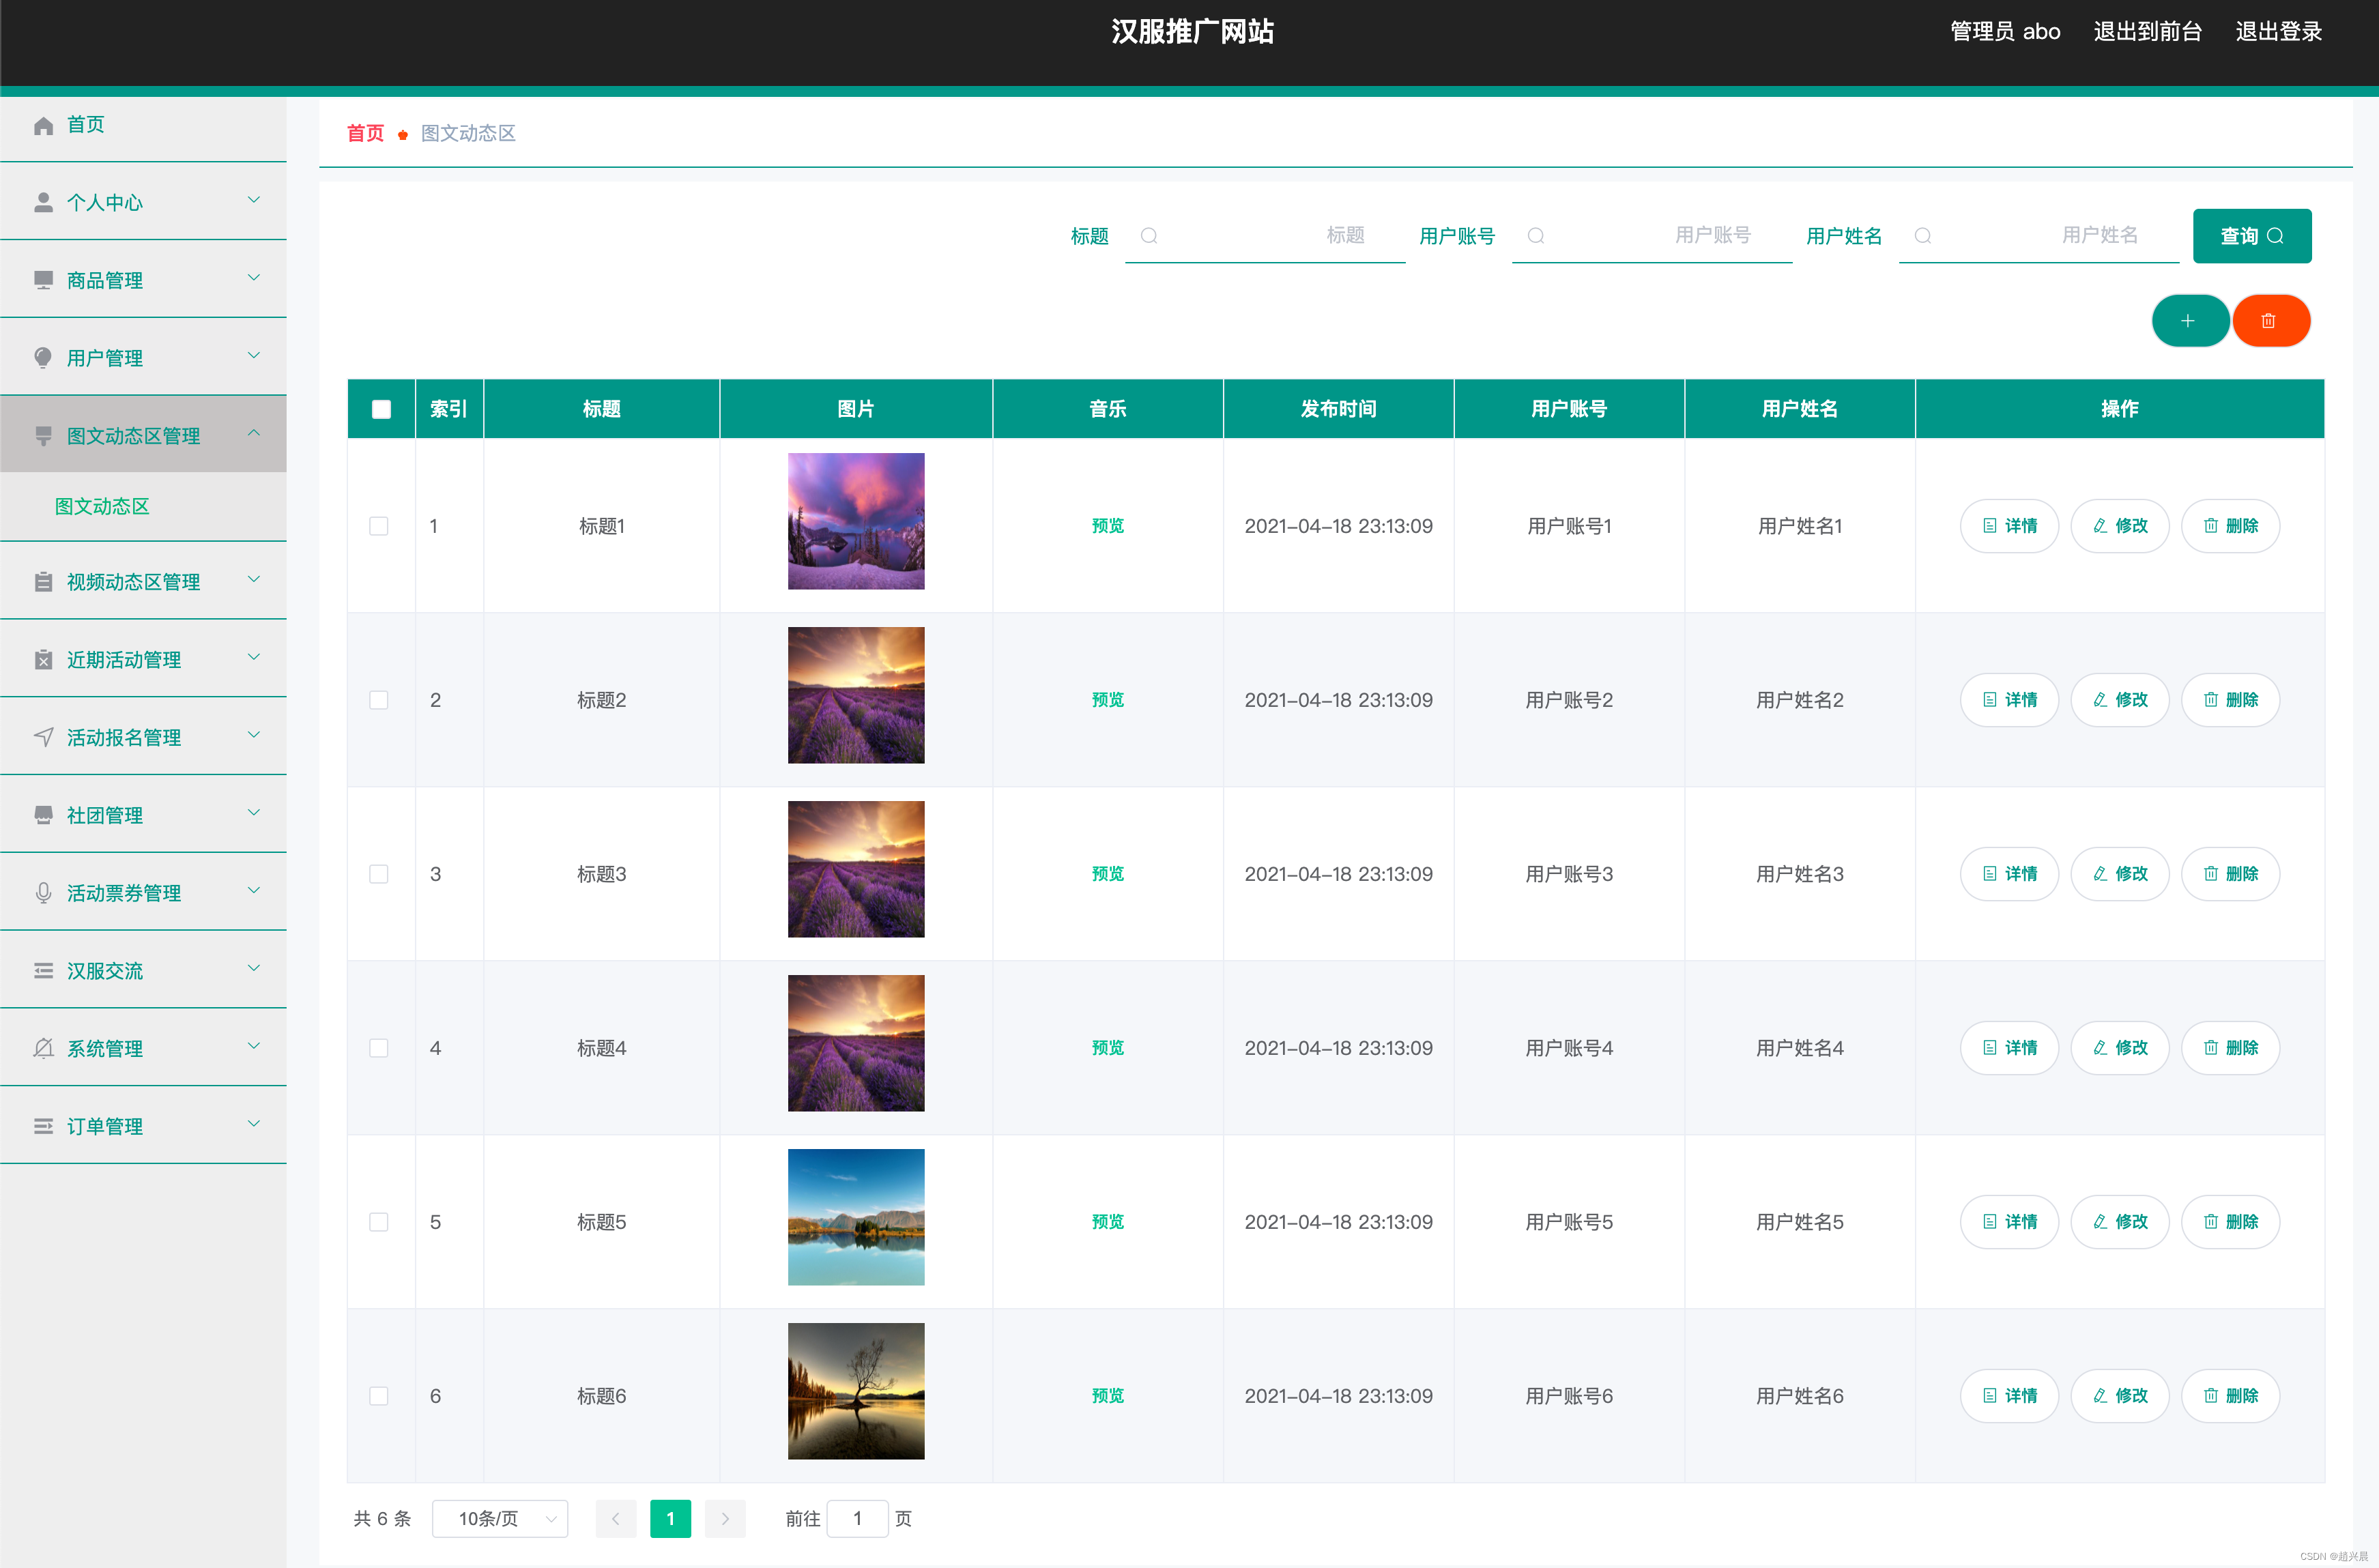Click the next page arrow in pagination
The width and height of the screenshot is (2379, 1568).
click(725, 1519)
